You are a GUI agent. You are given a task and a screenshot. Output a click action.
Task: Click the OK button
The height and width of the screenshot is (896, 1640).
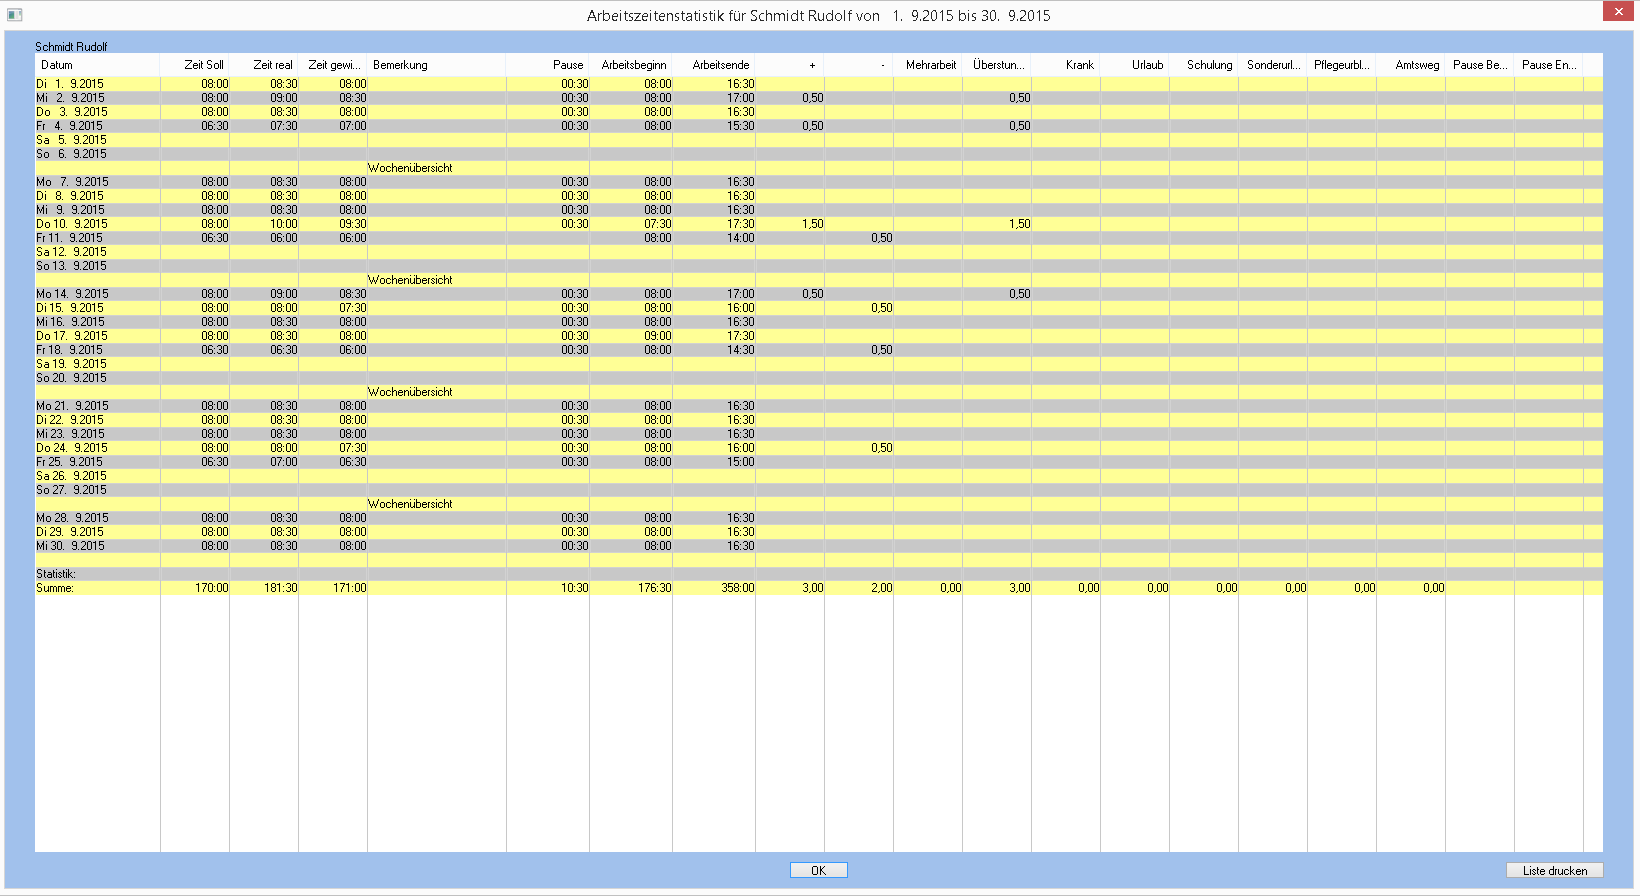(818, 870)
